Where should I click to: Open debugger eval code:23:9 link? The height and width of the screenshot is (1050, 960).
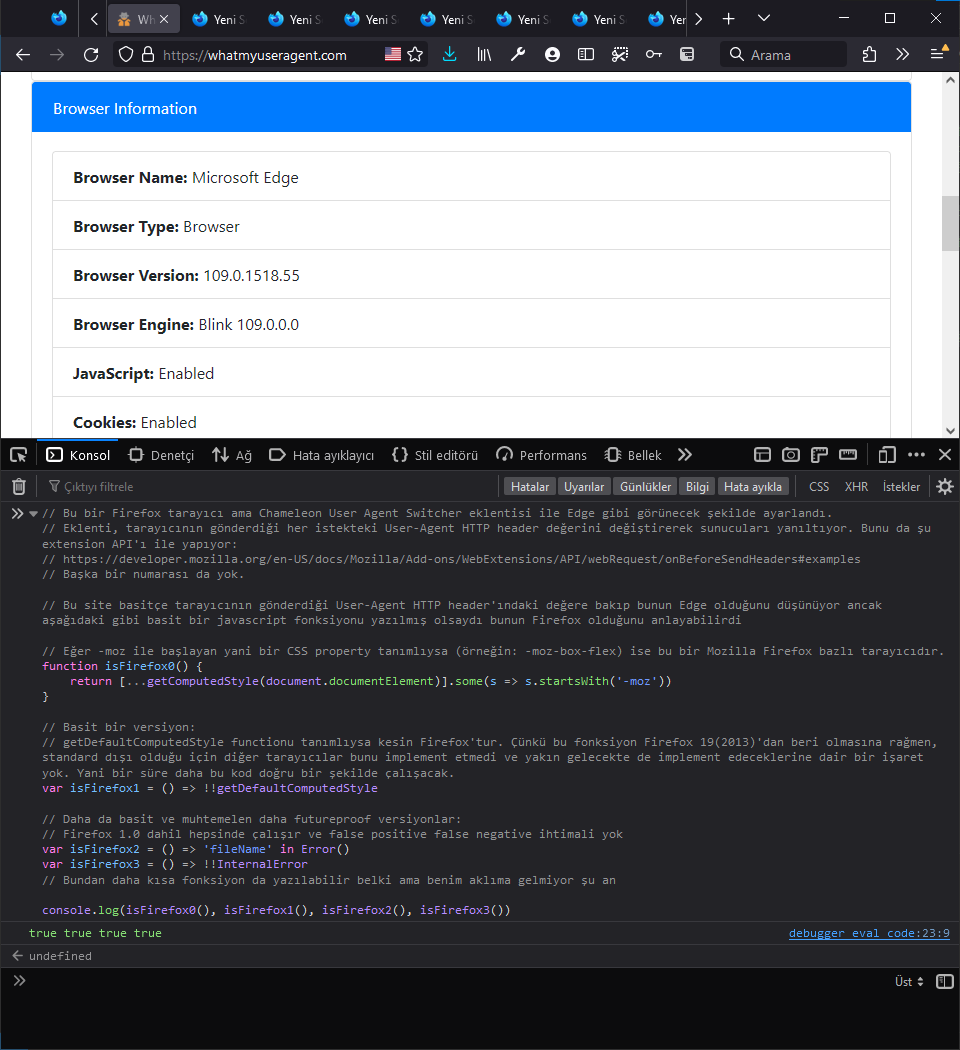click(x=869, y=933)
